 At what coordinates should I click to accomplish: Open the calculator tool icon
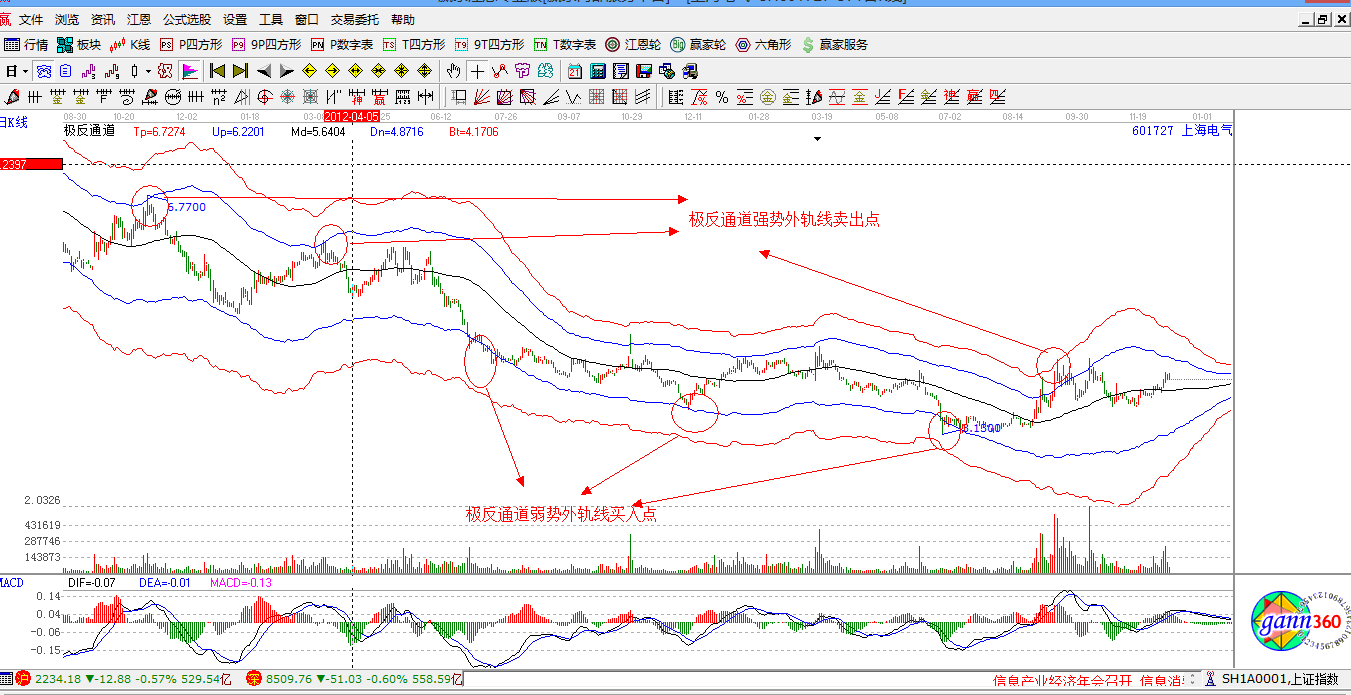click(x=598, y=71)
